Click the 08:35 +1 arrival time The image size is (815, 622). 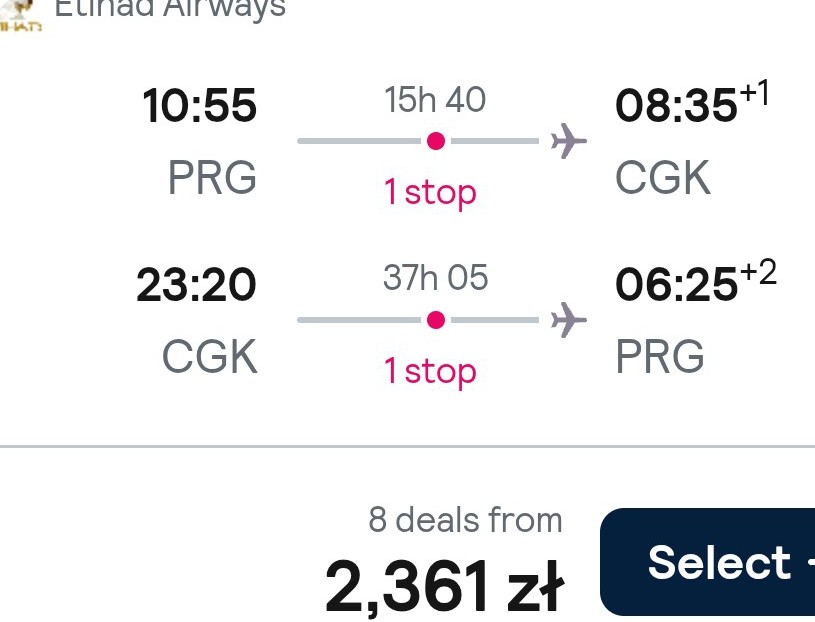click(x=692, y=101)
